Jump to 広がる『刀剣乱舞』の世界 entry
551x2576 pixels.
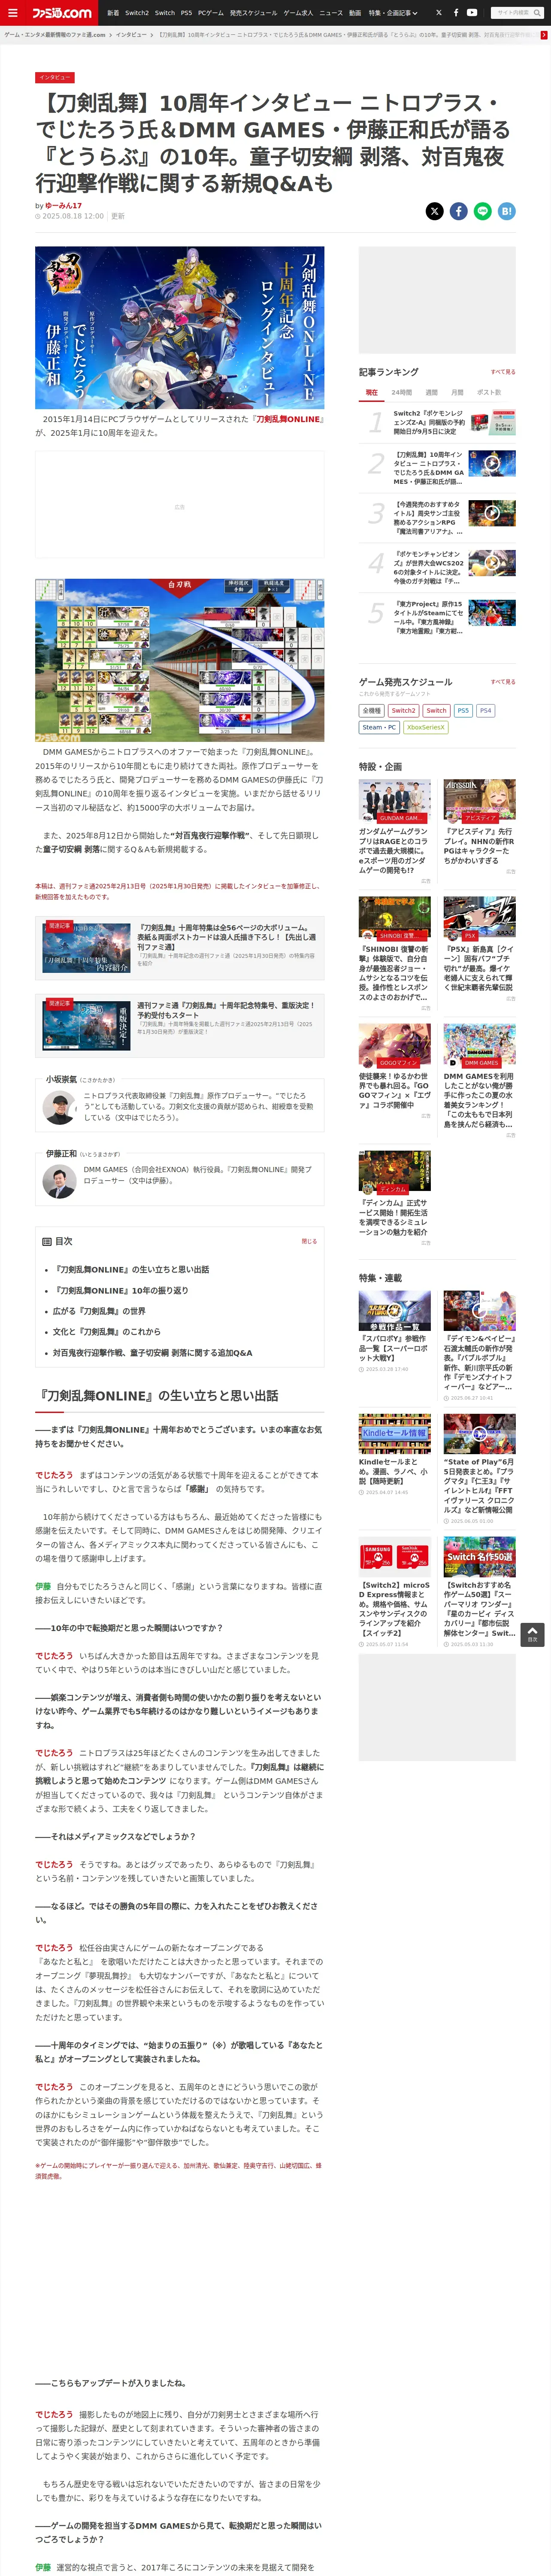99,1311
